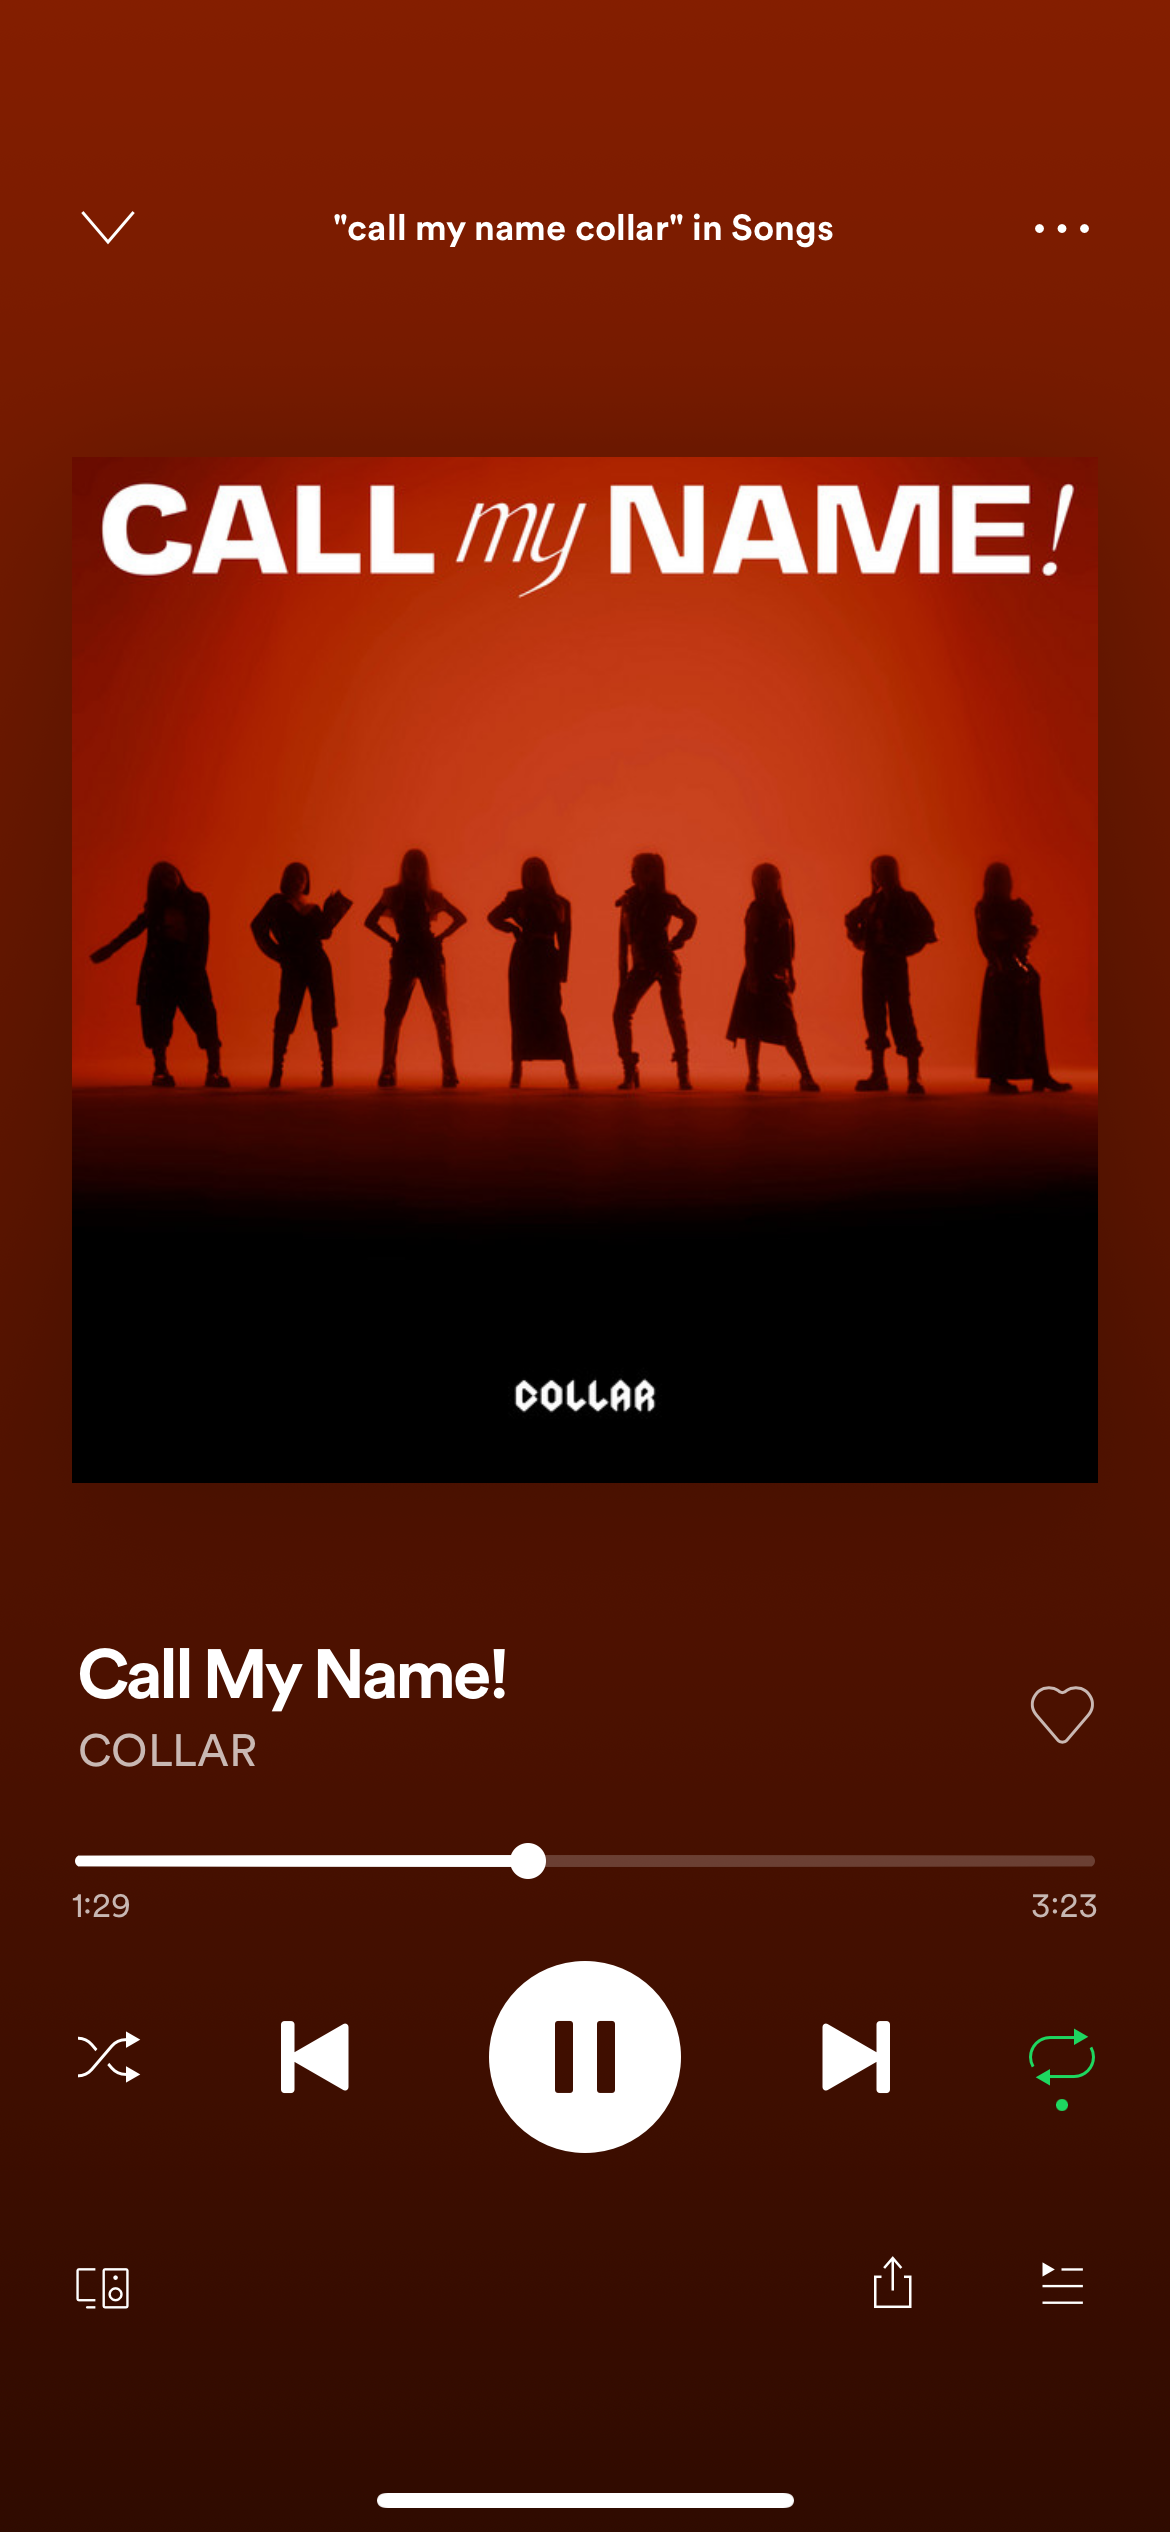Tap the "call my name collar" in Songs header

583,229
